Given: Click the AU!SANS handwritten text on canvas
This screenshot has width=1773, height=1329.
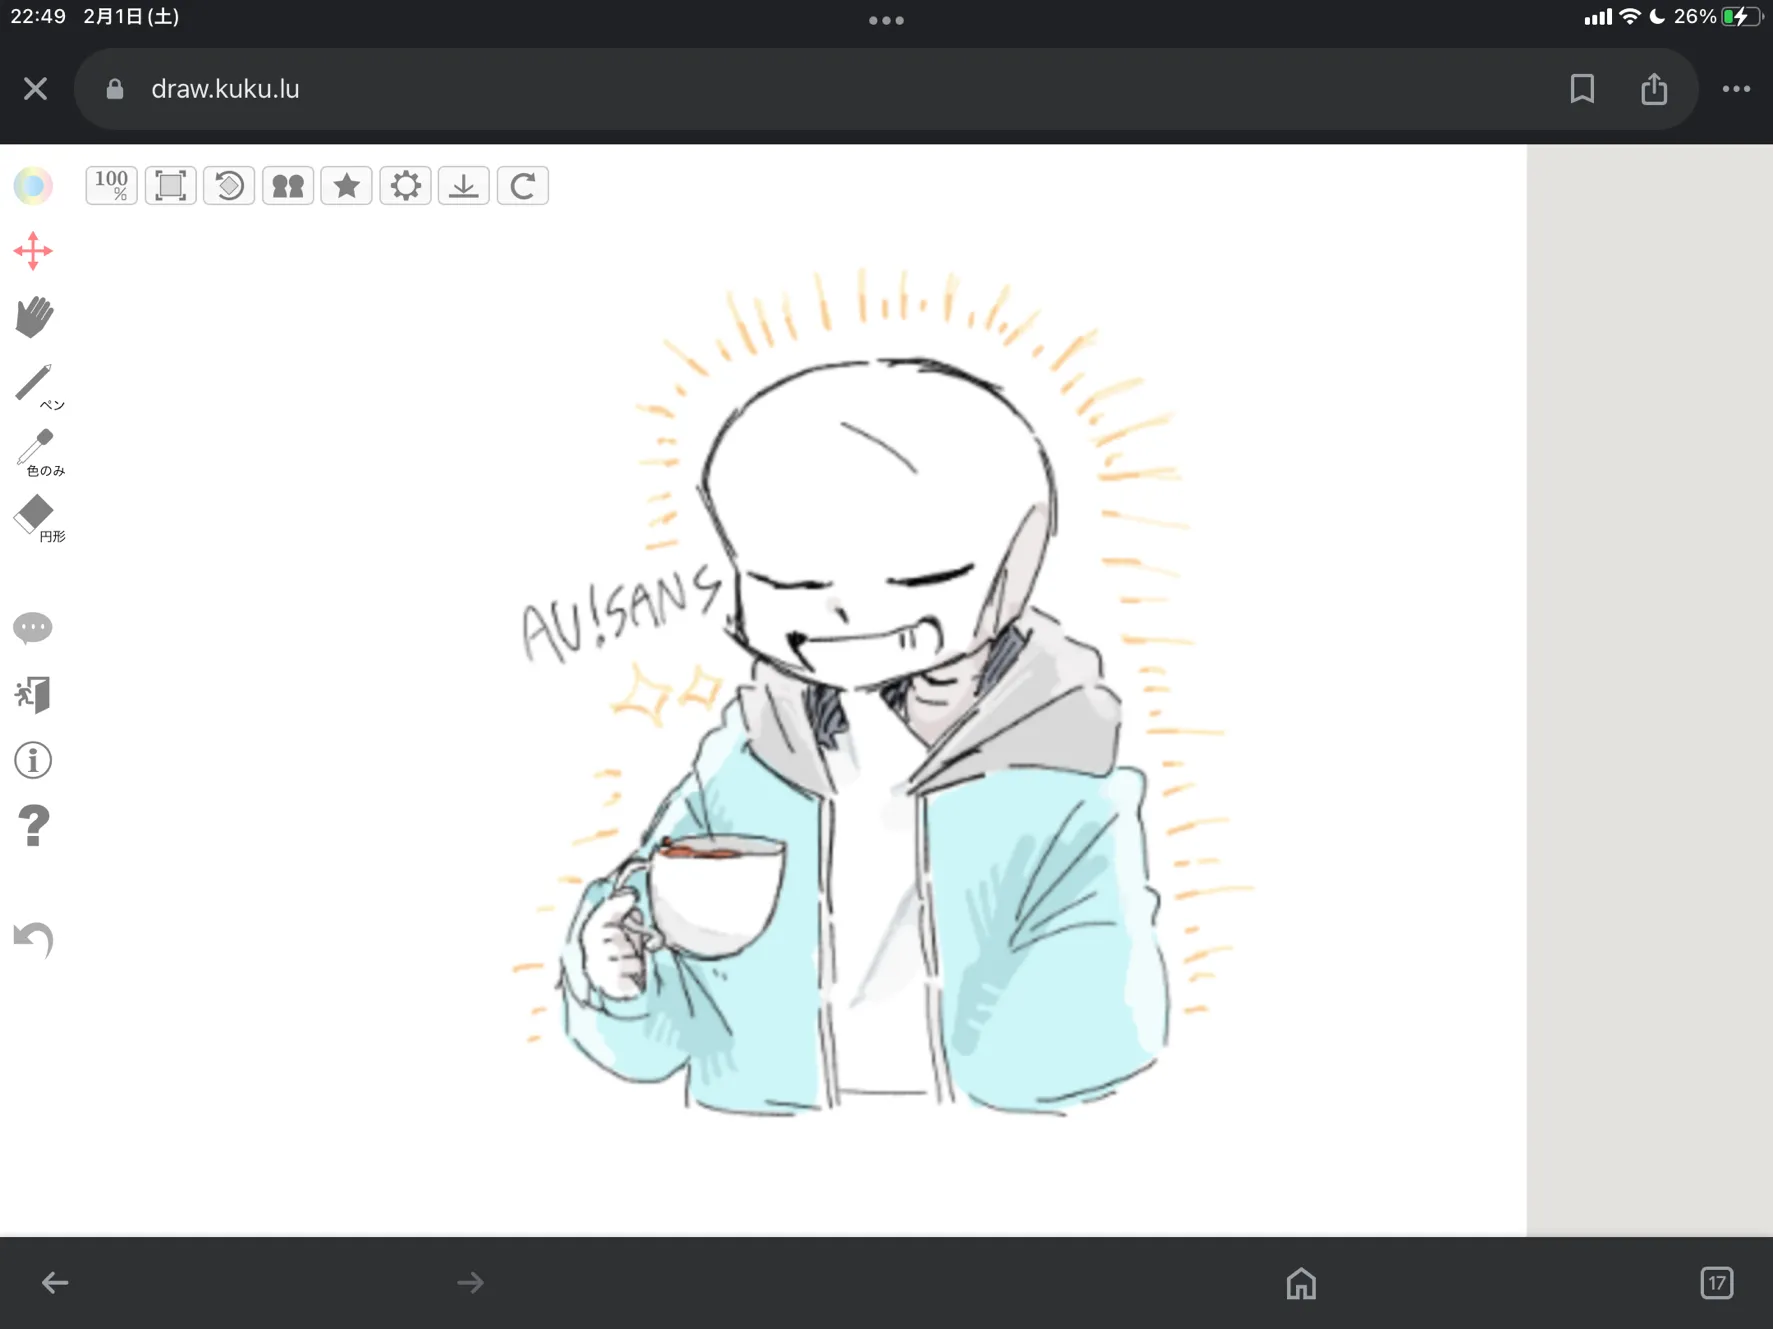Looking at the screenshot, I should pos(622,614).
